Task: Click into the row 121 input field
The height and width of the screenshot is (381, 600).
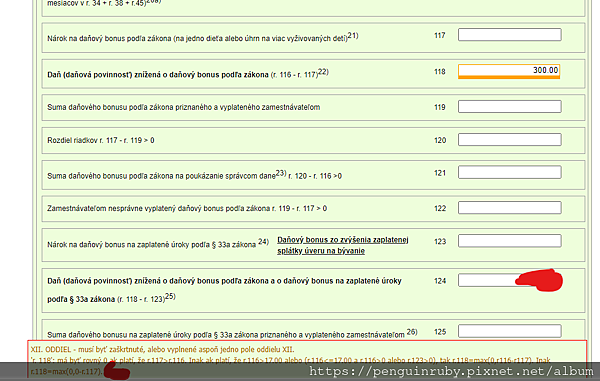Action: [x=509, y=172]
